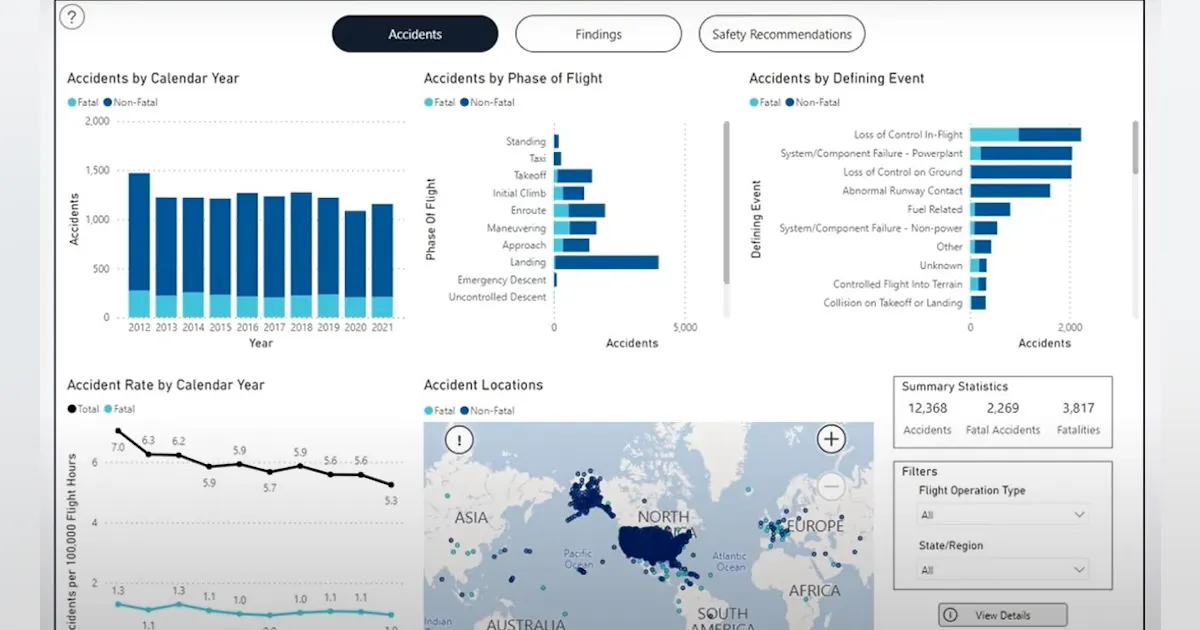Click the Loss of Control on Ground label
This screenshot has width=1200, height=630.
[x=903, y=172]
